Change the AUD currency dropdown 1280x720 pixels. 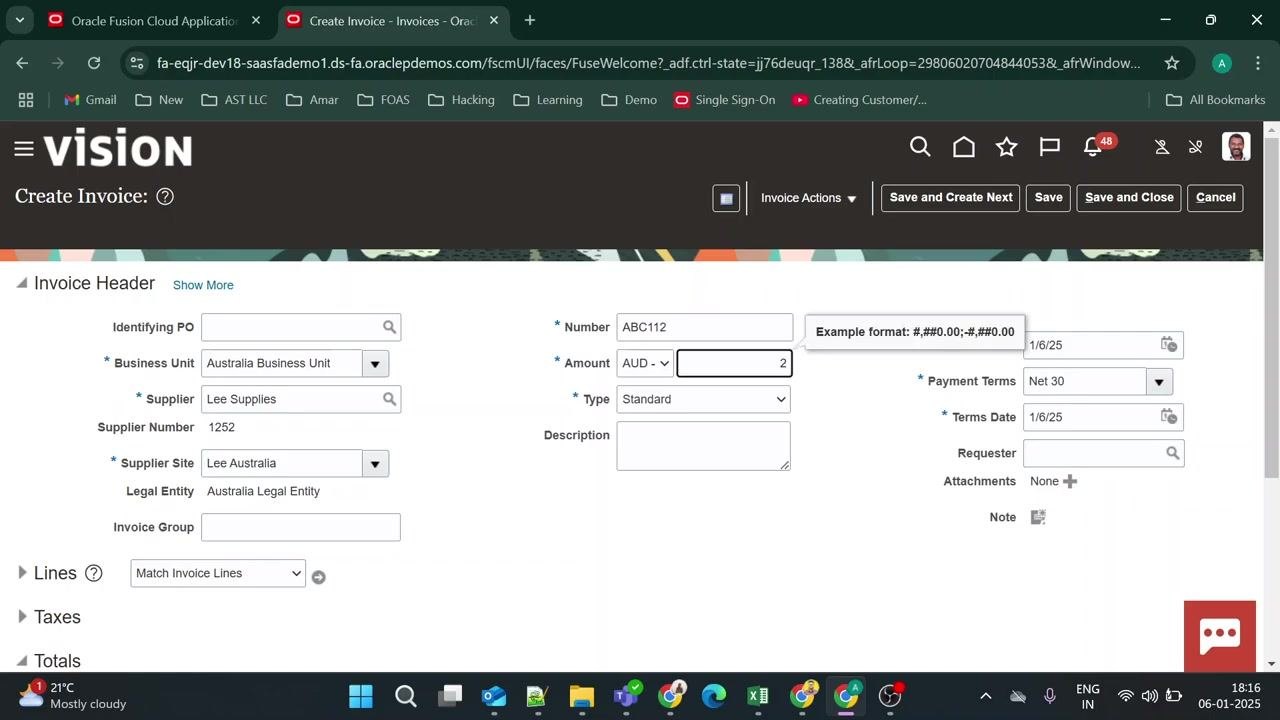coord(645,363)
